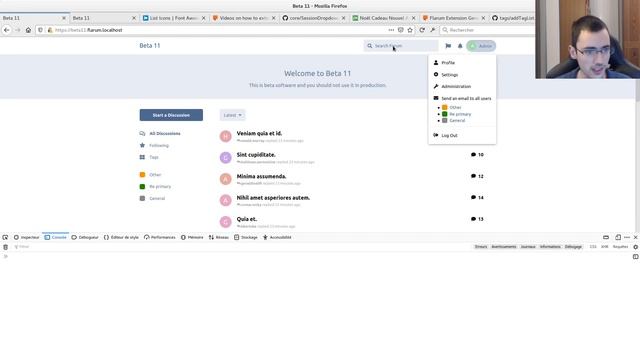Clear console with trash icon

click(x=5, y=247)
